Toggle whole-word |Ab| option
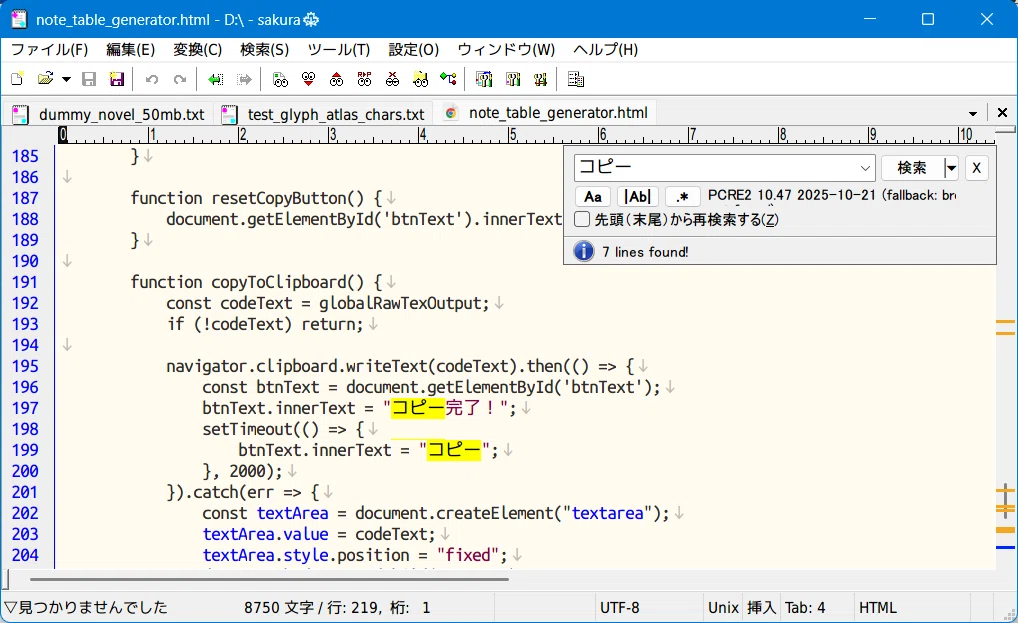Viewport: 1018px width, 623px height. pyautogui.click(x=638, y=197)
